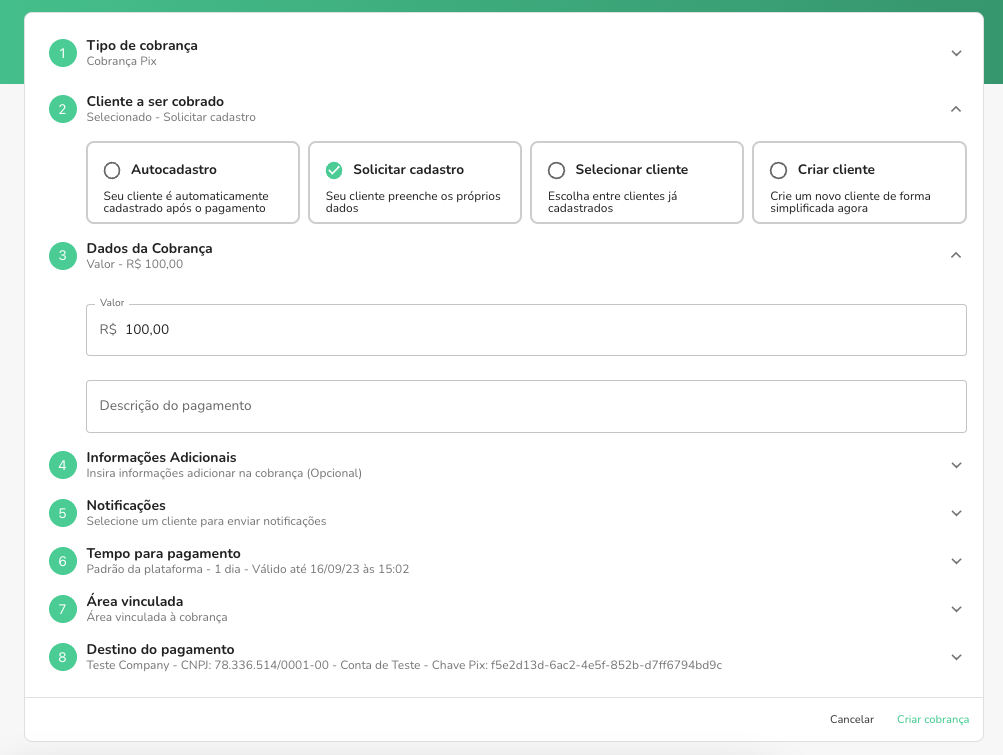The height and width of the screenshot is (755, 1003).
Task: Click the step 2 green circle badge
Action: coord(63,109)
